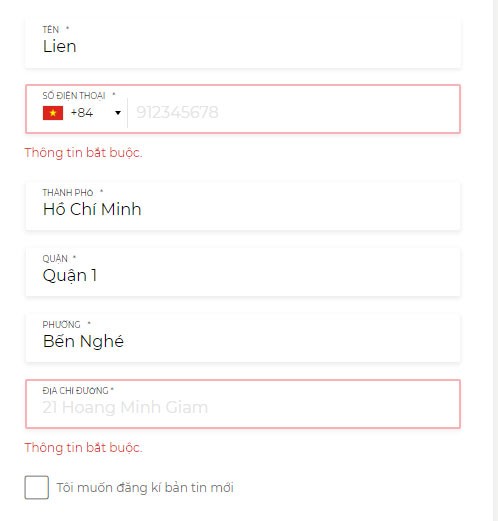Open the Quận field showing Quận 1
Image resolution: width=498 pixels, height=521 pixels.
[x=243, y=272]
